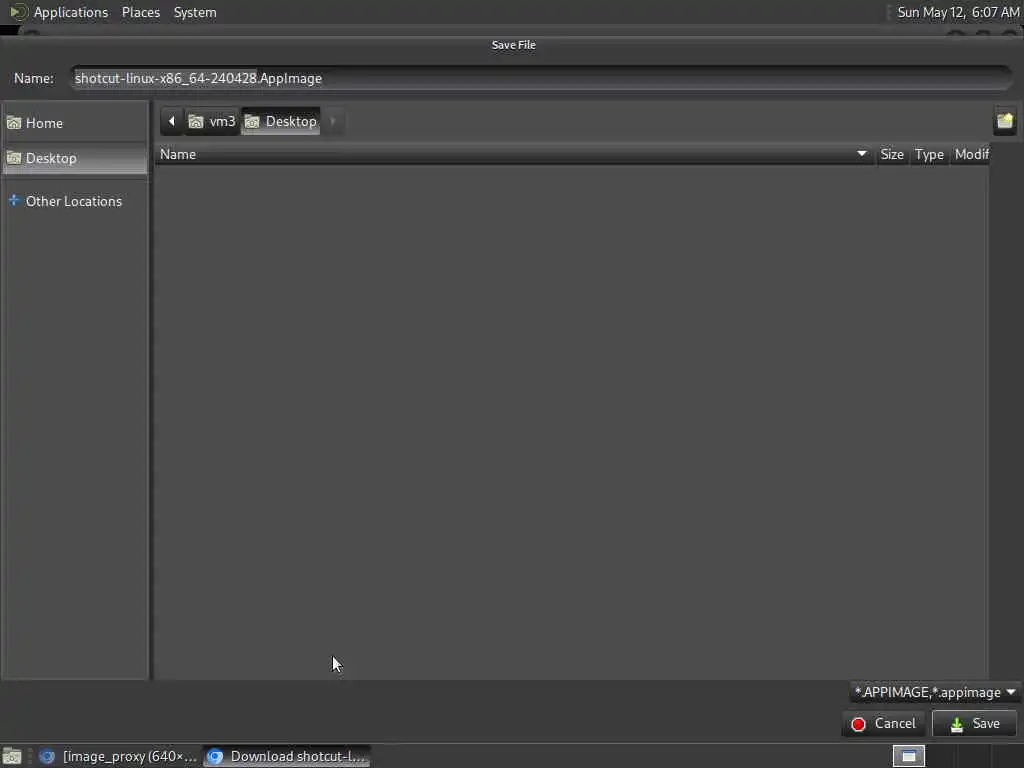Open Other Locations in sidebar
The height and width of the screenshot is (768, 1024).
point(75,201)
